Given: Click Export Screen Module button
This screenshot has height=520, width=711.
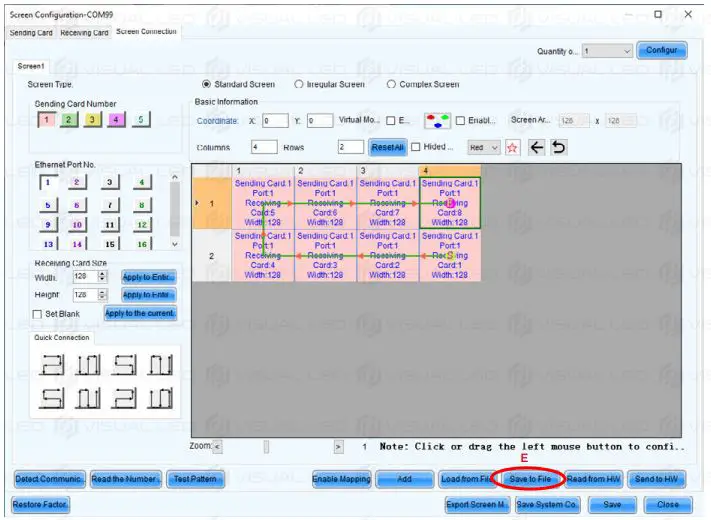Looking at the screenshot, I should pyautogui.click(x=477, y=505).
